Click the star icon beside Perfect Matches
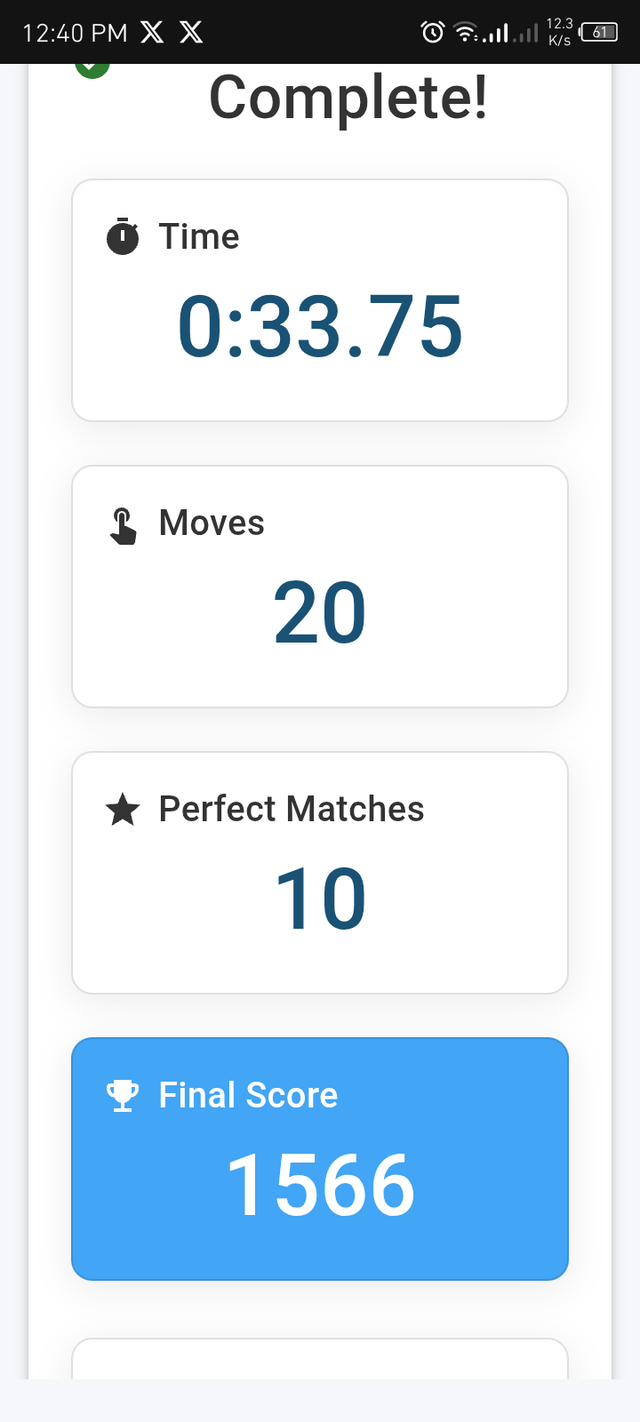Screen dimensions: 640x1422 122,810
